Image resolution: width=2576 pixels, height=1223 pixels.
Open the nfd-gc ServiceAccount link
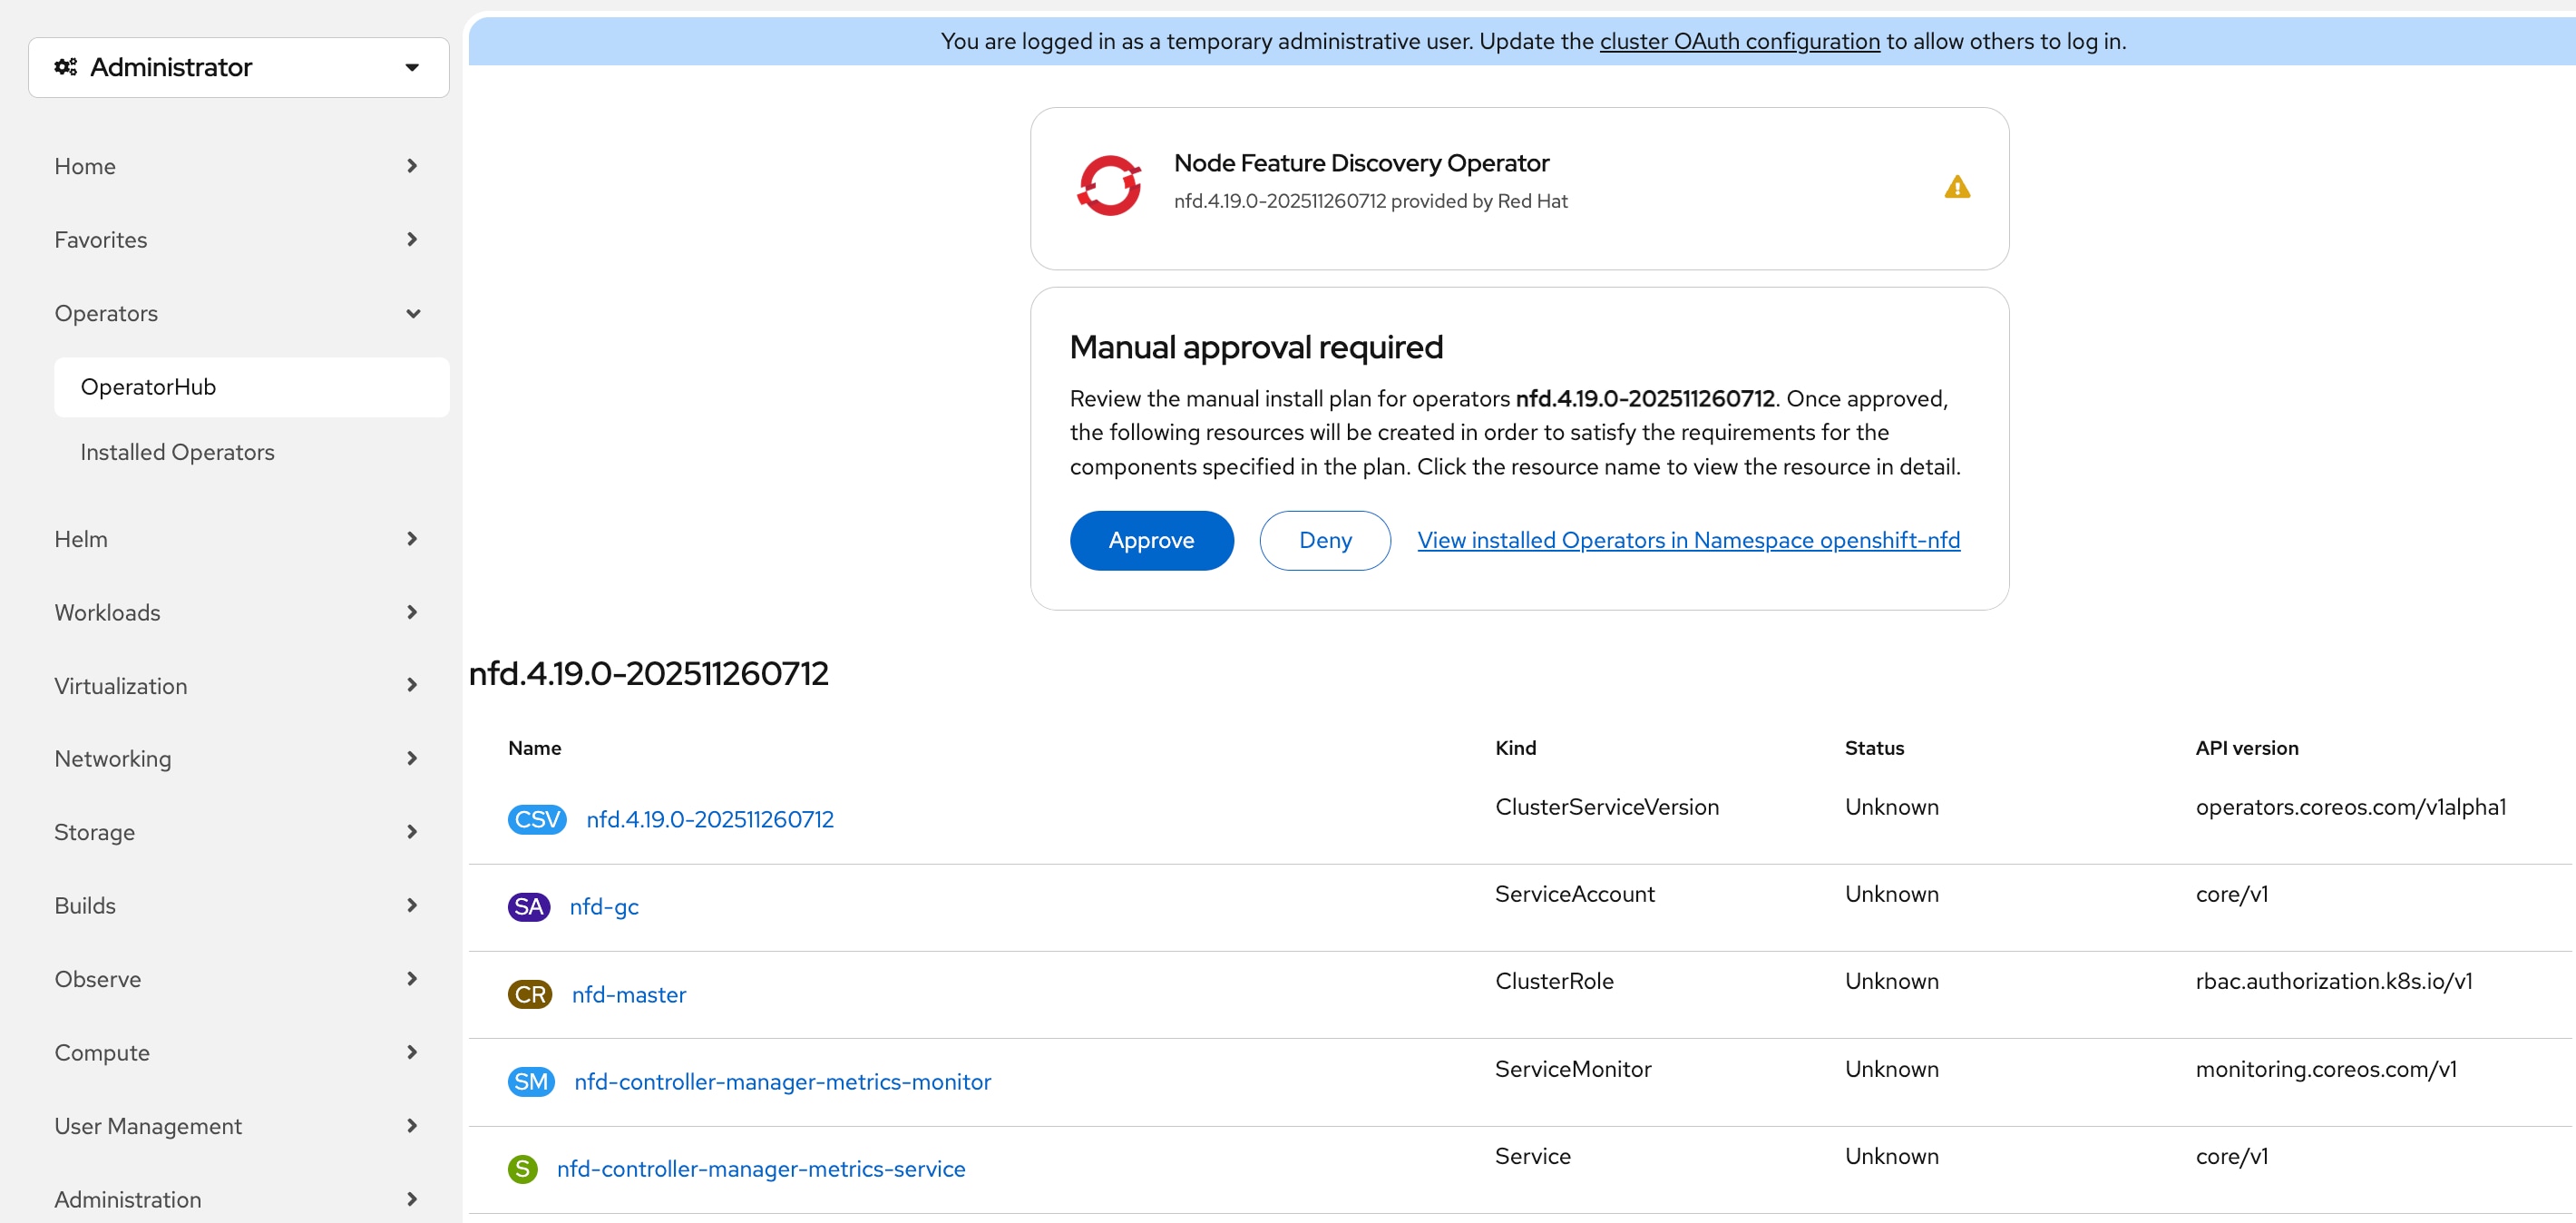(x=604, y=906)
